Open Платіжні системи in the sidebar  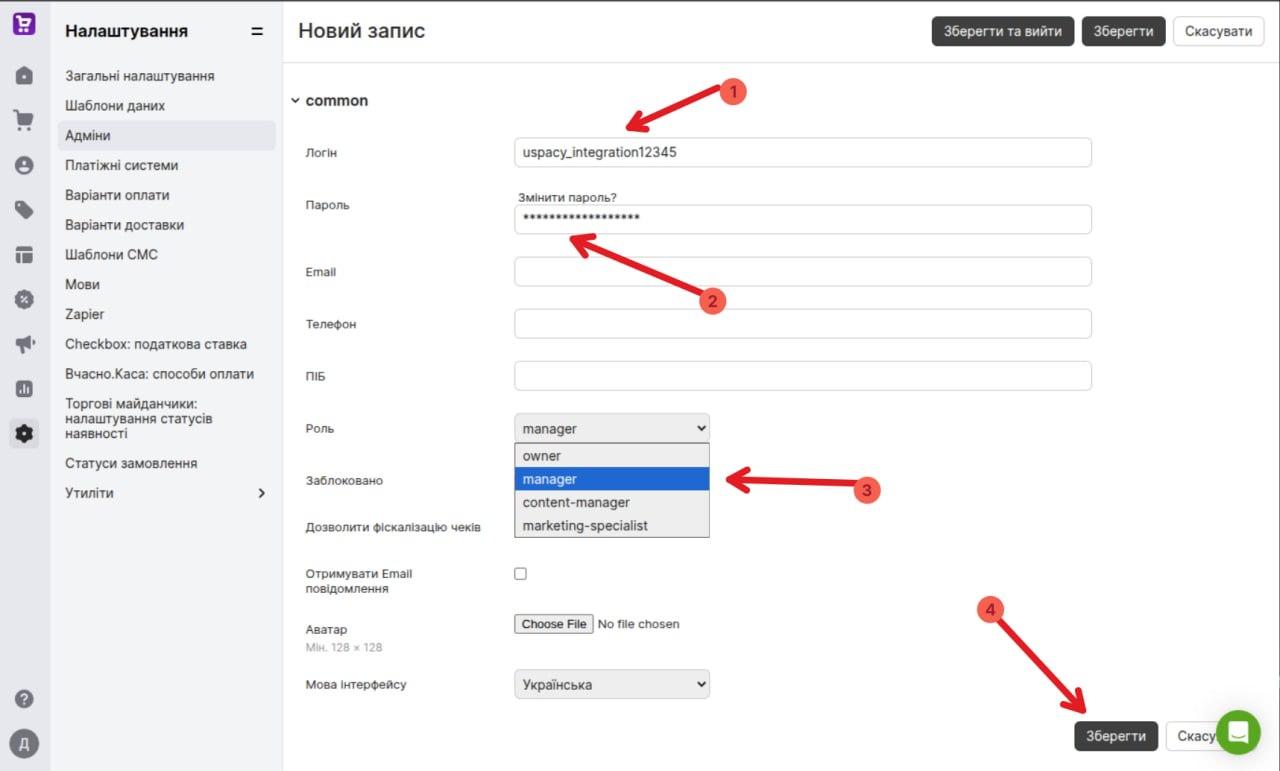[122, 165]
